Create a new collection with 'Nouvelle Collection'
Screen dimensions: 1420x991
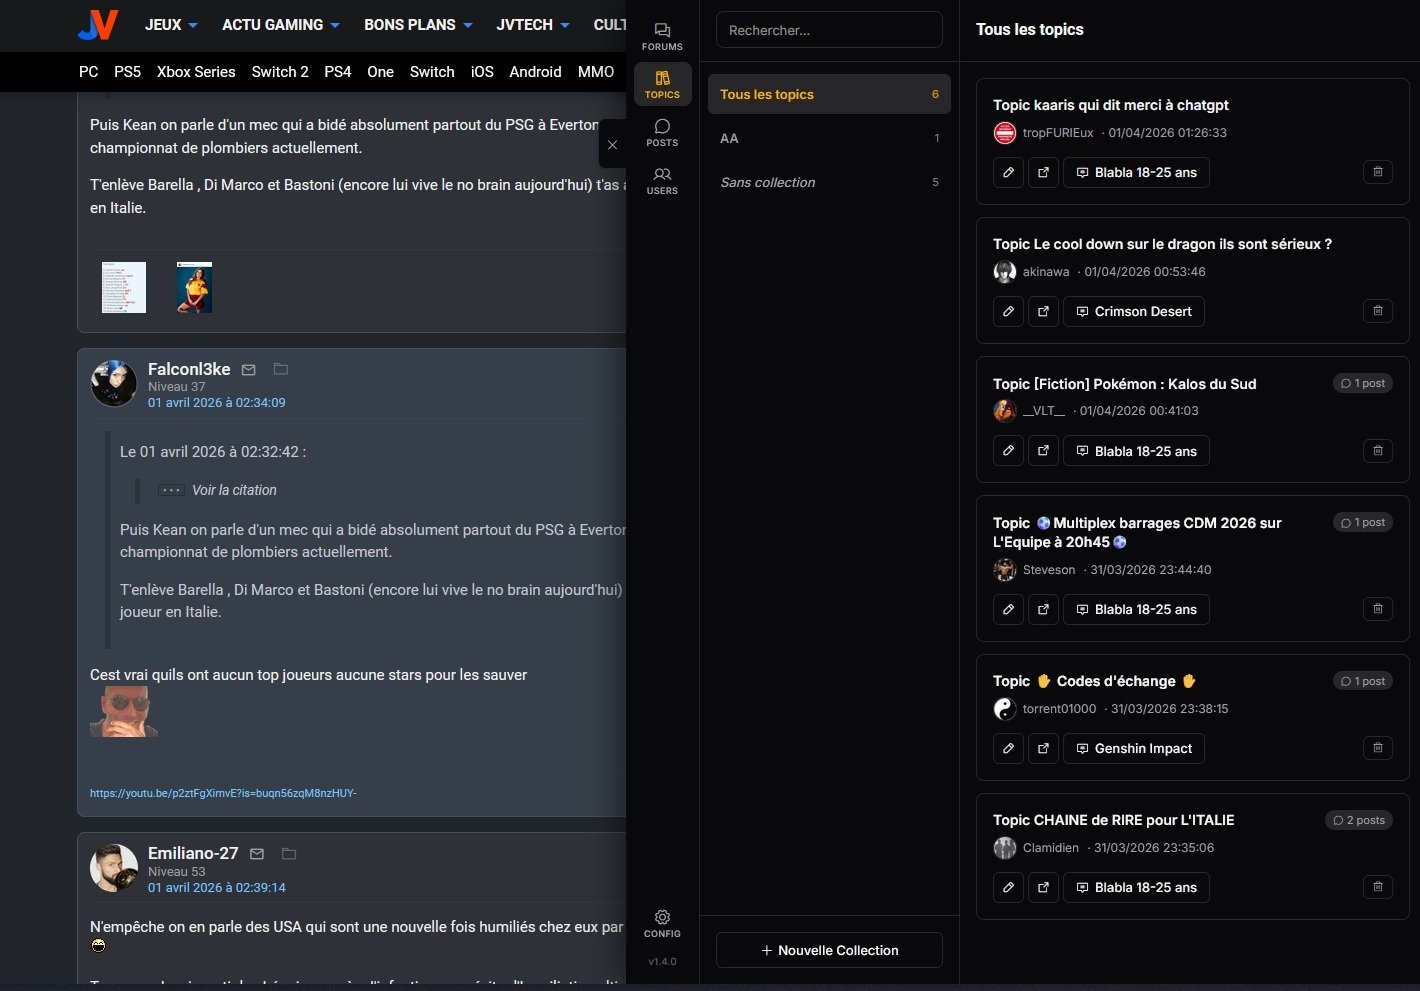coord(829,950)
